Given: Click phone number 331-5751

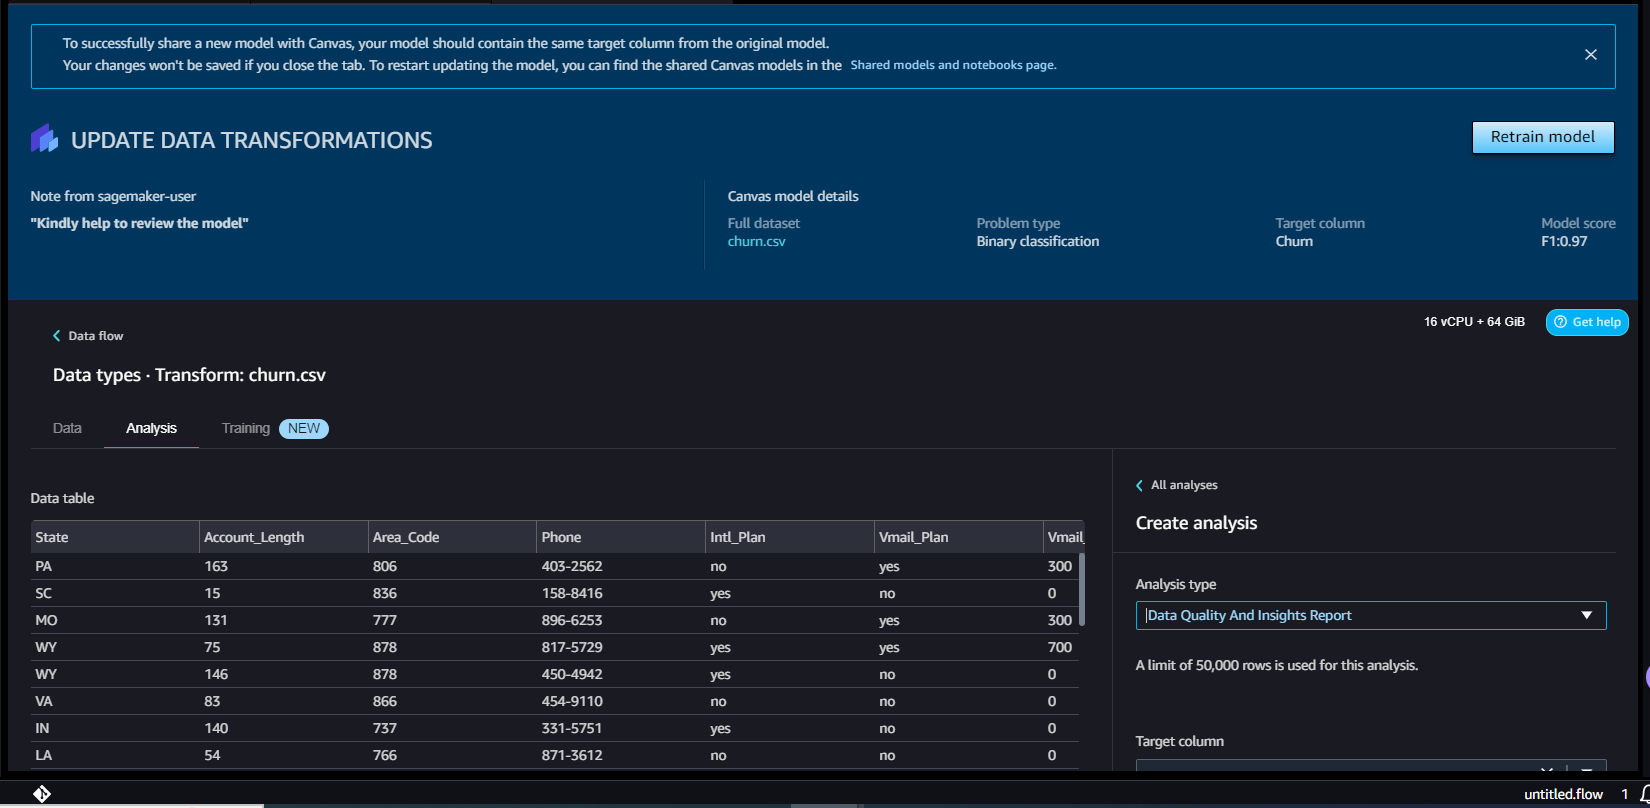Looking at the screenshot, I should pyautogui.click(x=572, y=728).
